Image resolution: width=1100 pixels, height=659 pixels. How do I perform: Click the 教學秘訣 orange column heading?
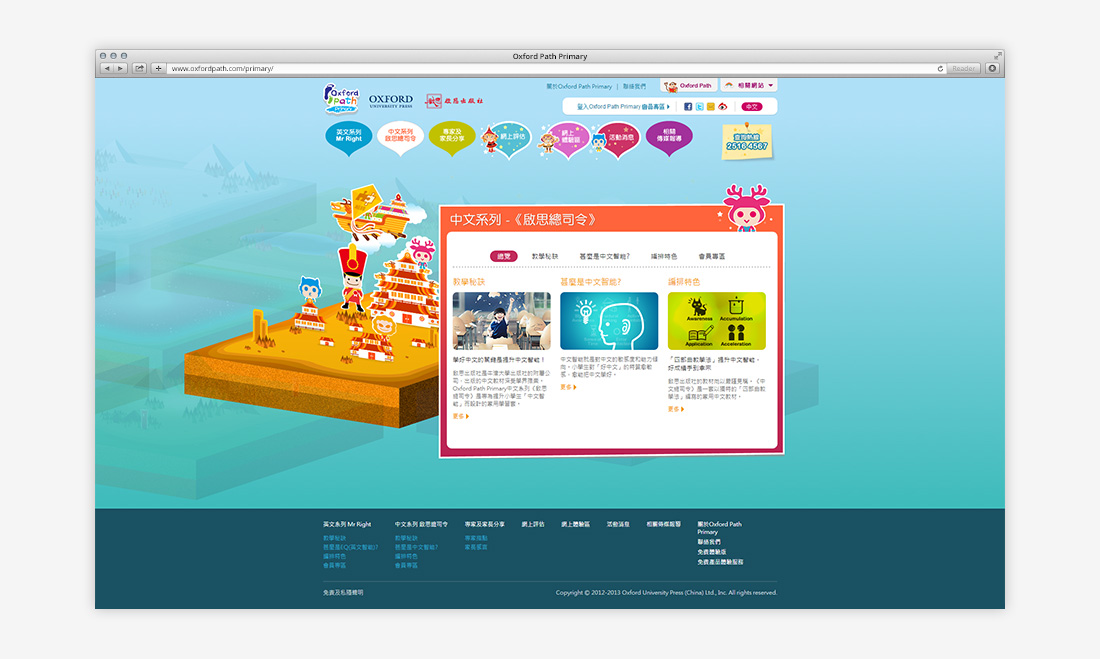469,282
